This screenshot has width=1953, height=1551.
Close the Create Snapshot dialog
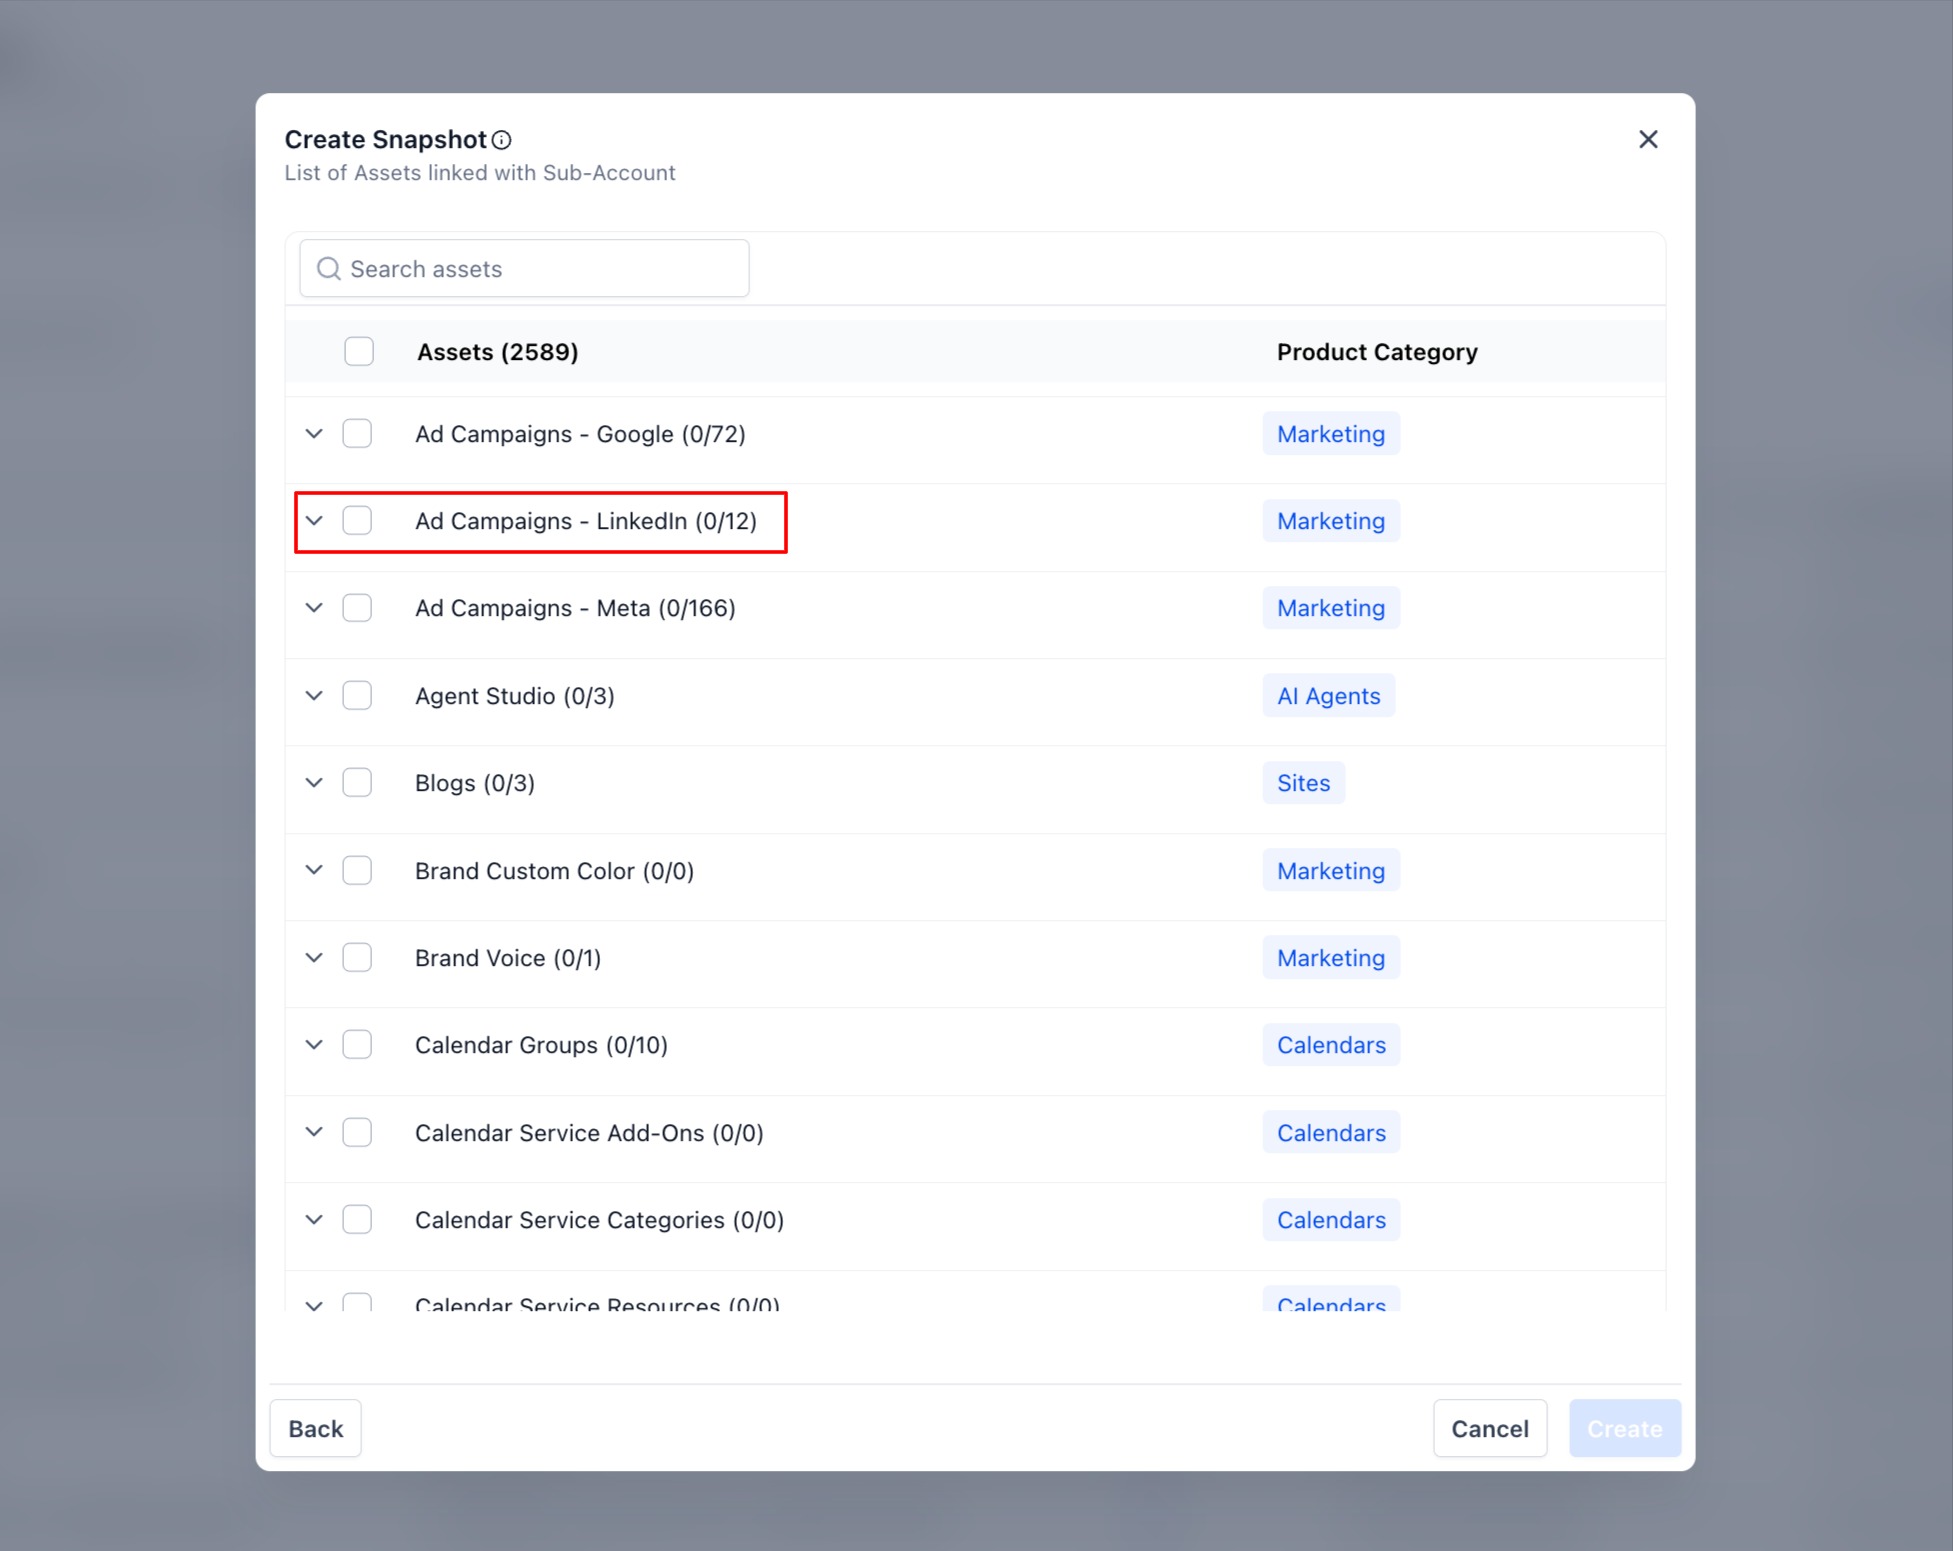point(1648,139)
